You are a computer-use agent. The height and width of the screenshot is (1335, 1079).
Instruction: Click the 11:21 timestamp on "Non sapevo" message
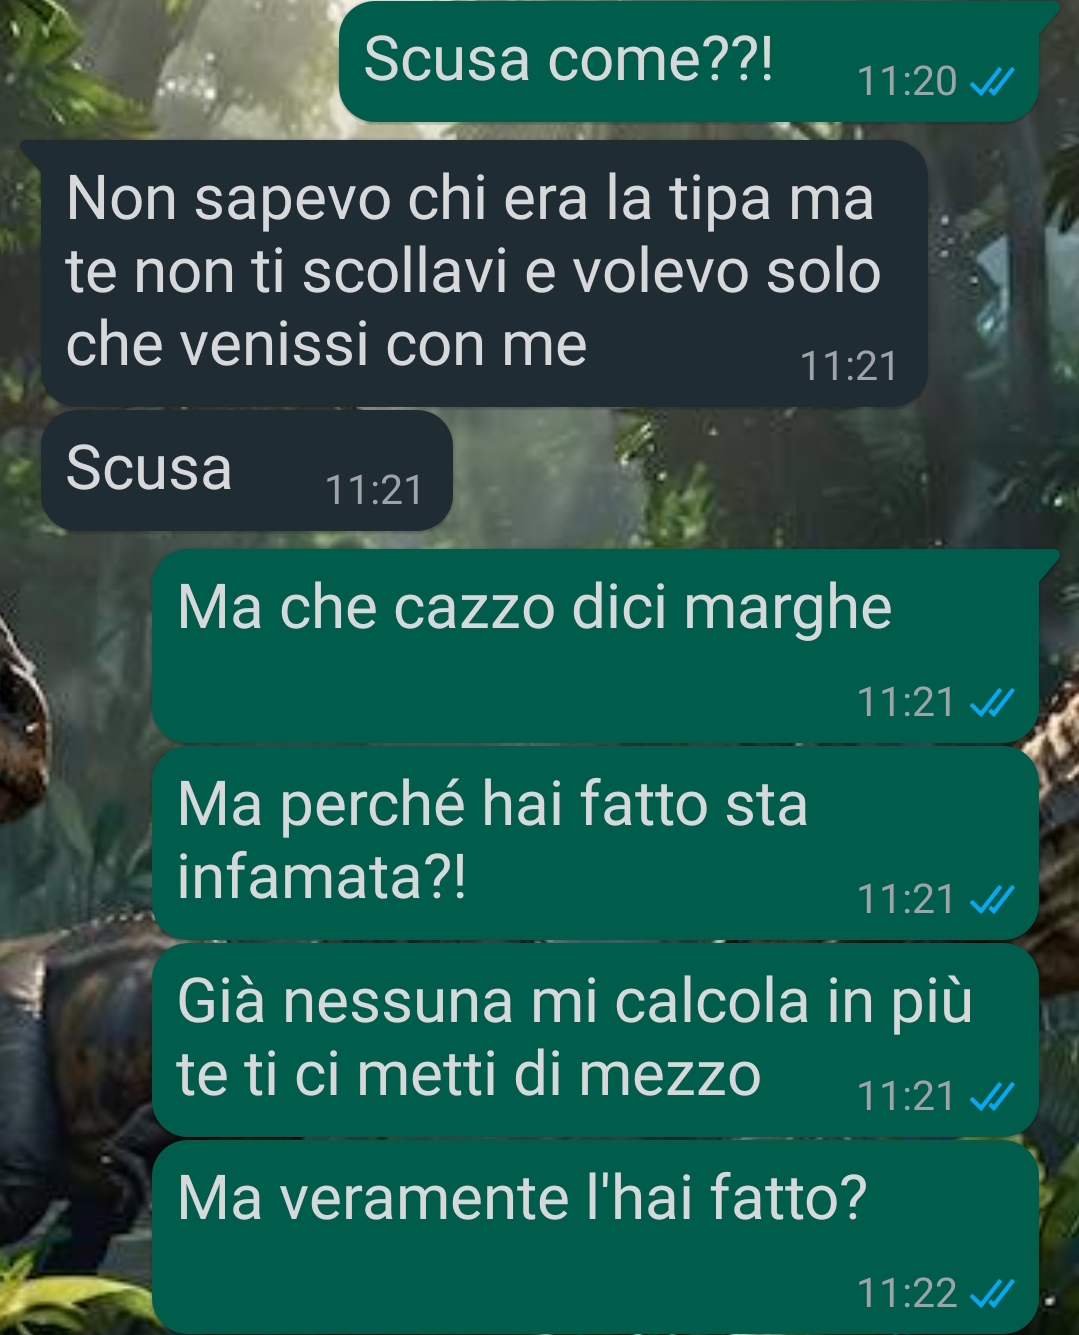click(x=849, y=367)
